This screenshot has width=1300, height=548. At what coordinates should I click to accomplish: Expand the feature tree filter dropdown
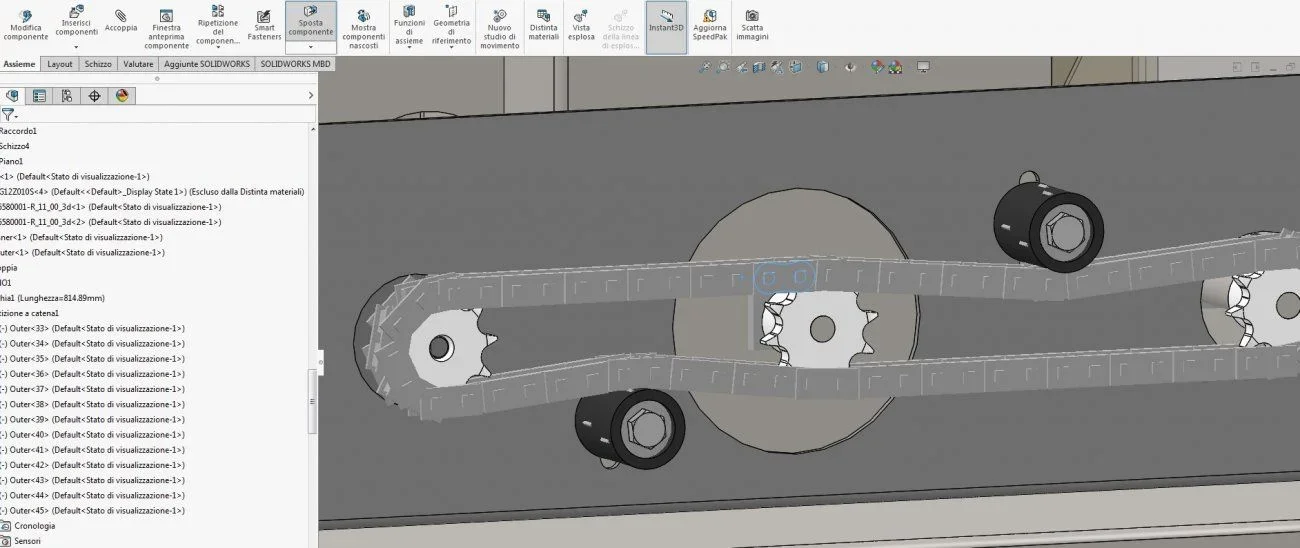pos(9,115)
